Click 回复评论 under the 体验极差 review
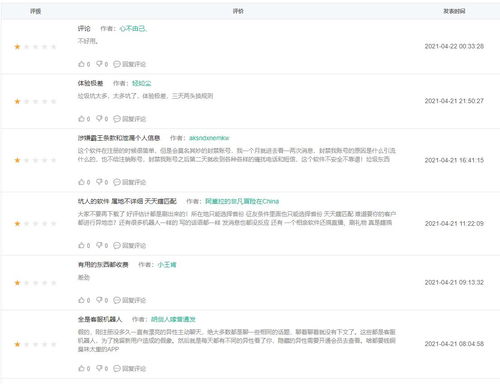 (130, 119)
